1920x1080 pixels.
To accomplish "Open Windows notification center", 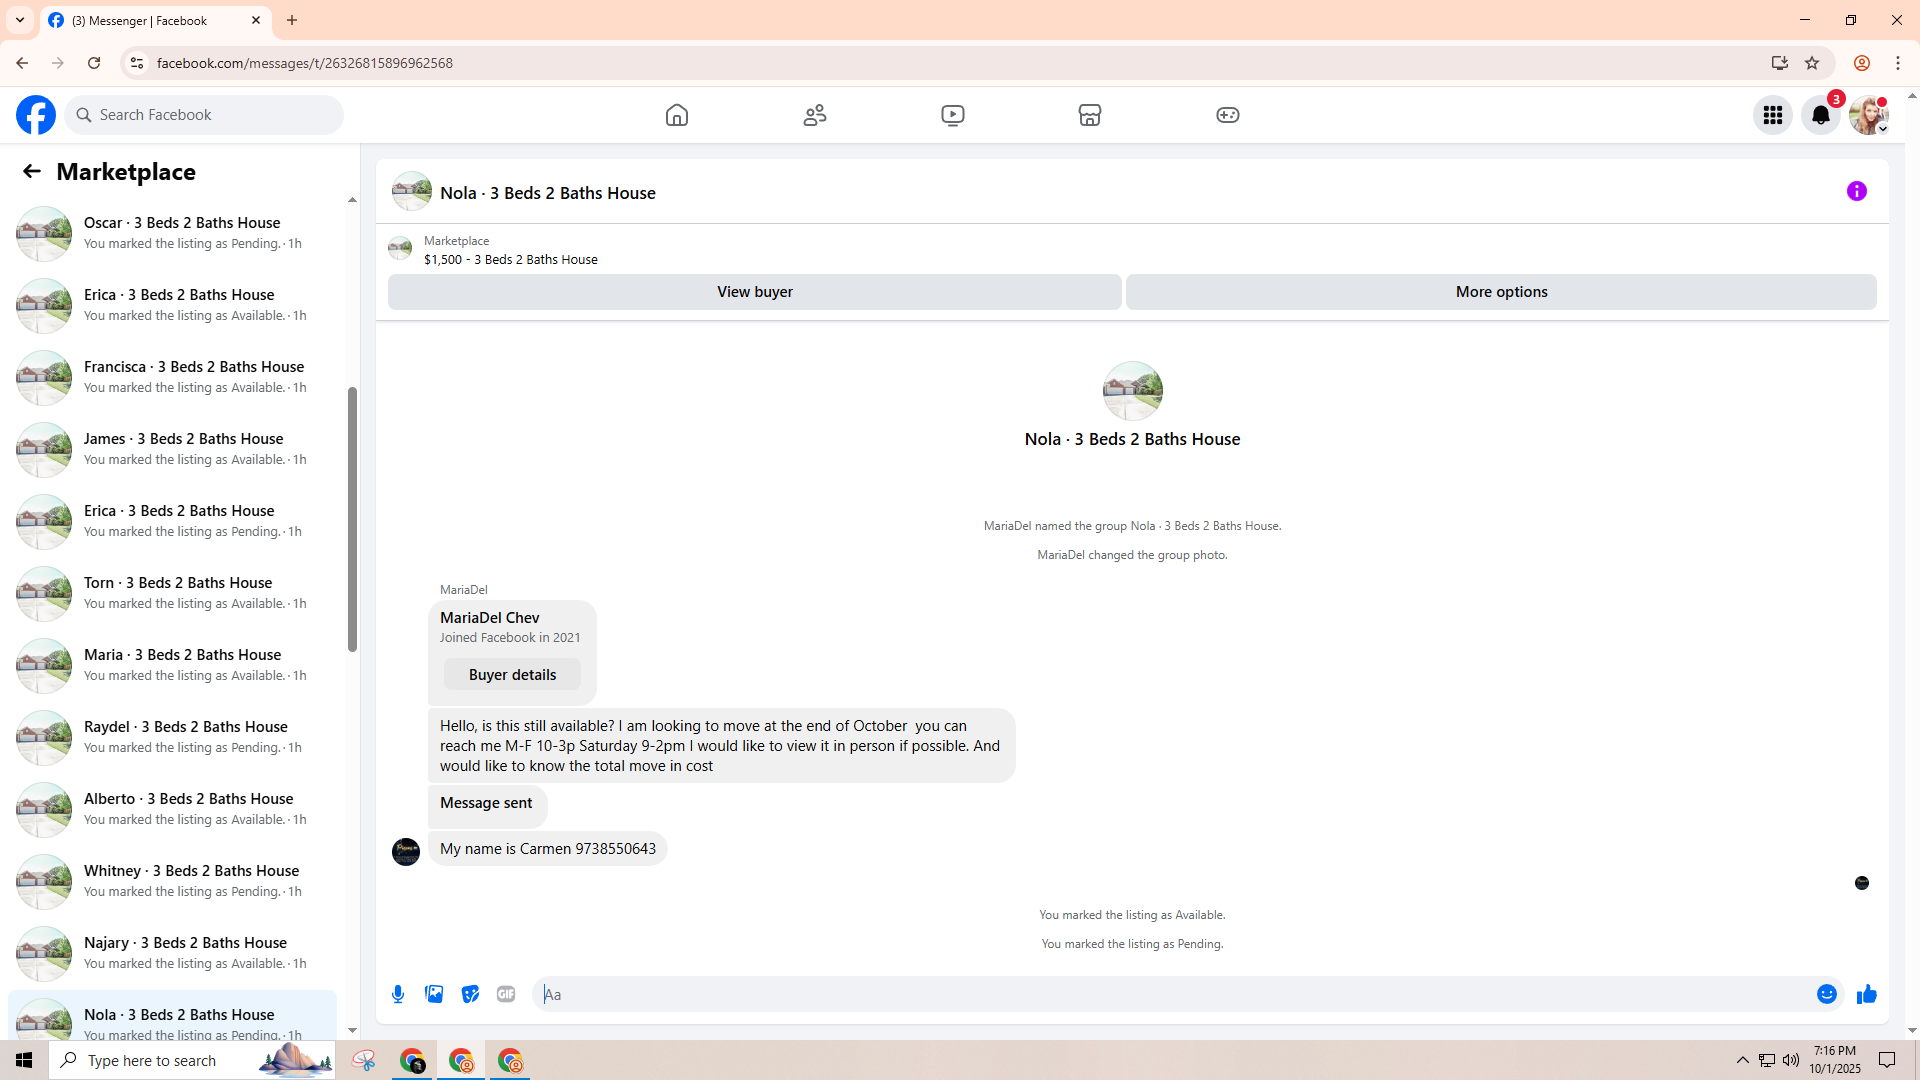I will click(x=1887, y=1060).
